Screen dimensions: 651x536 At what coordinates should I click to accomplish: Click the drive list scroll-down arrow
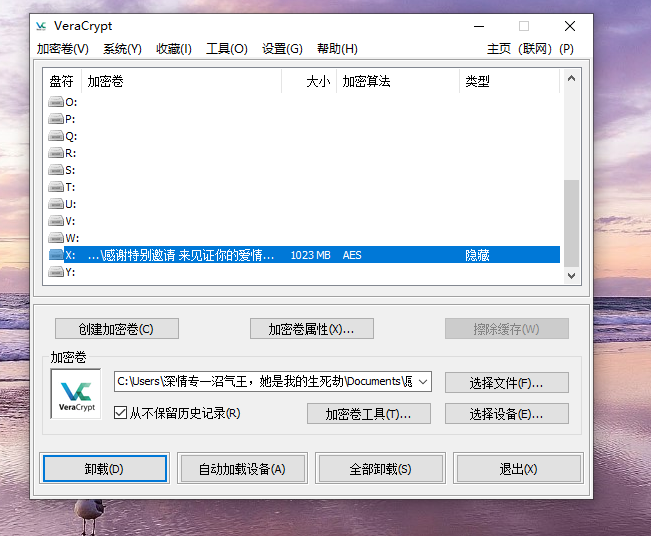pyautogui.click(x=571, y=276)
